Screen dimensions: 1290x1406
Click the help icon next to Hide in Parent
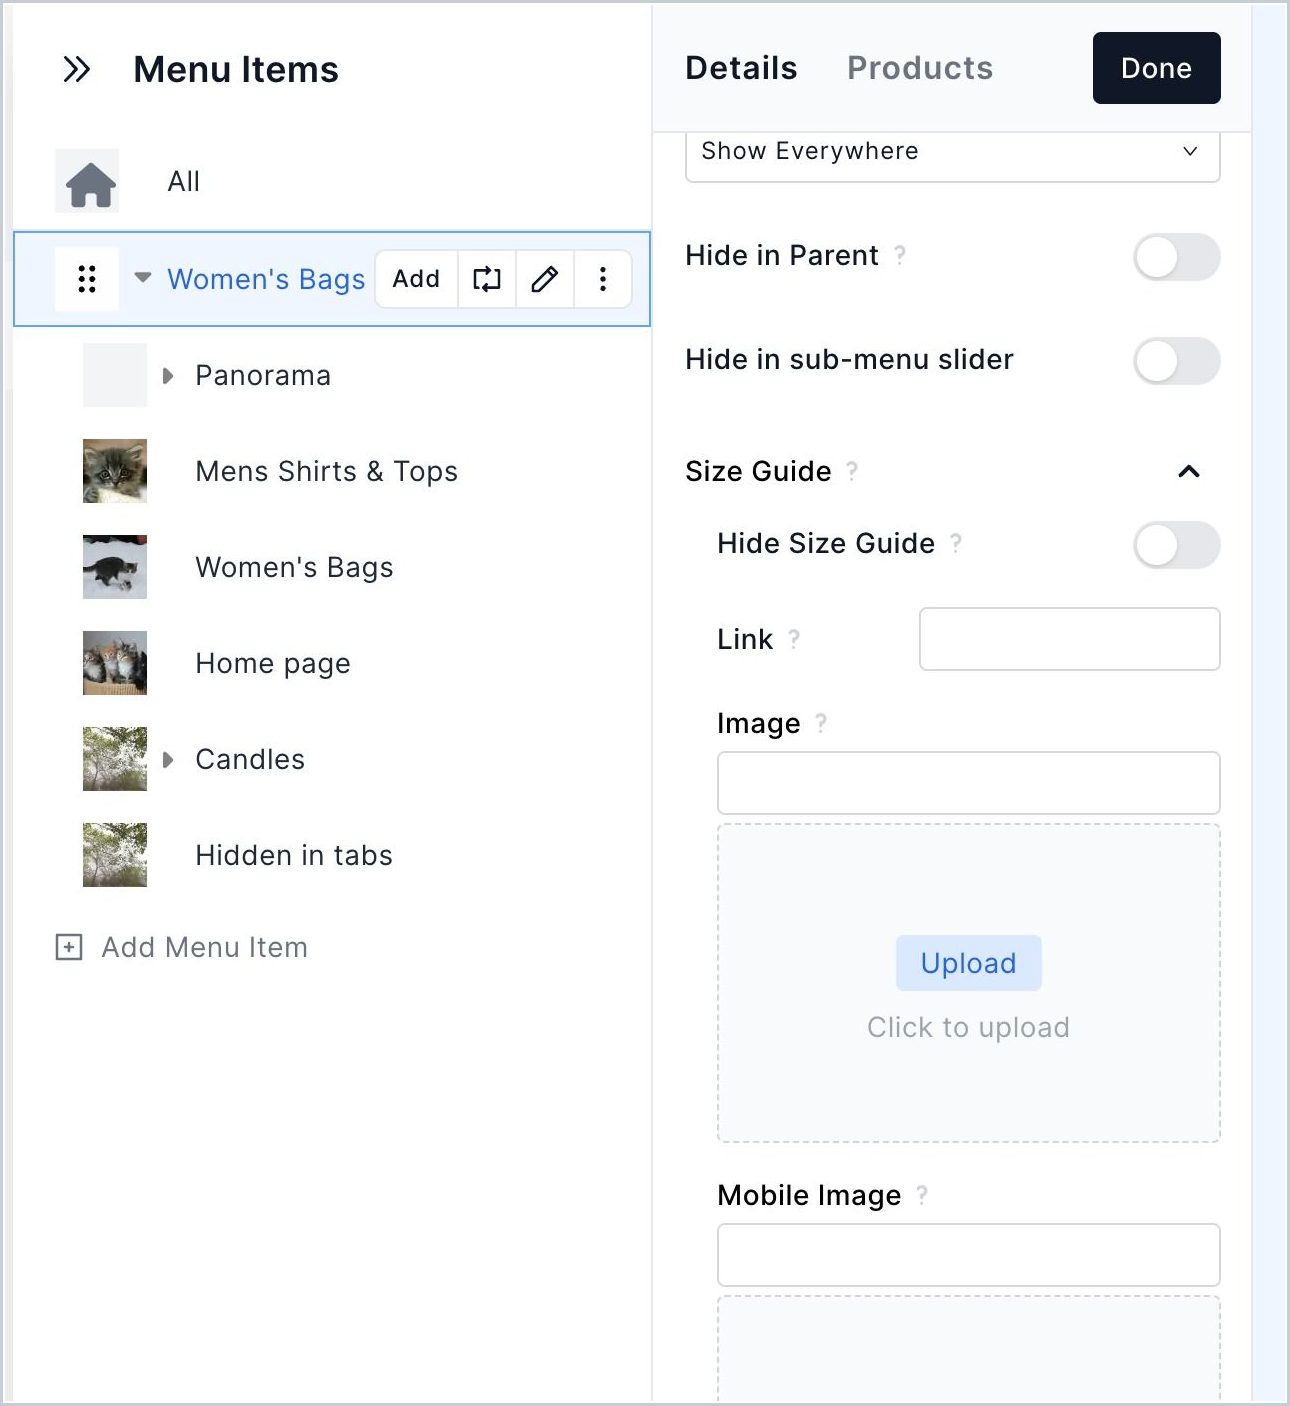[900, 255]
